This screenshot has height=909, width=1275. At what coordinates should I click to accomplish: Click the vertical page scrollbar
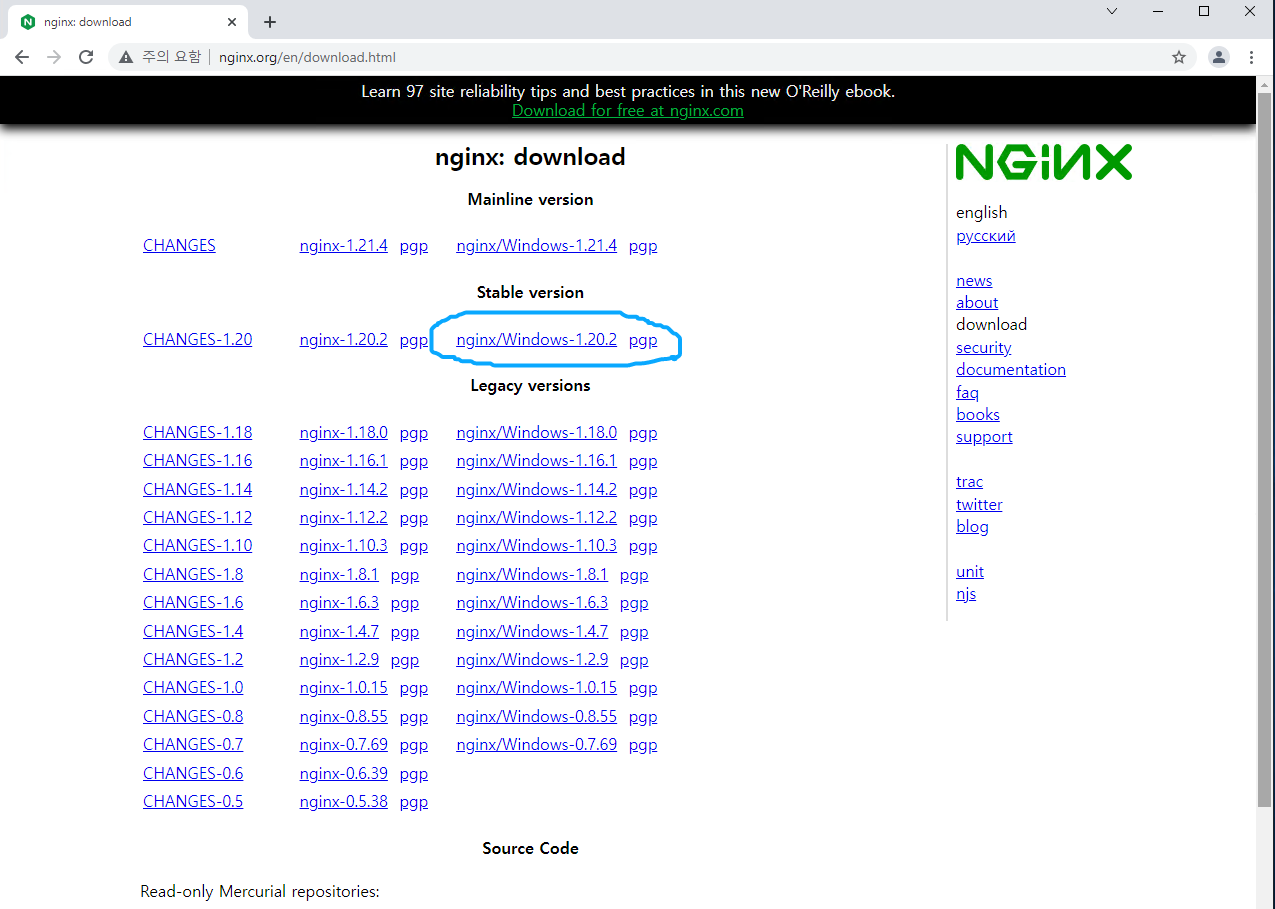pos(1265,450)
